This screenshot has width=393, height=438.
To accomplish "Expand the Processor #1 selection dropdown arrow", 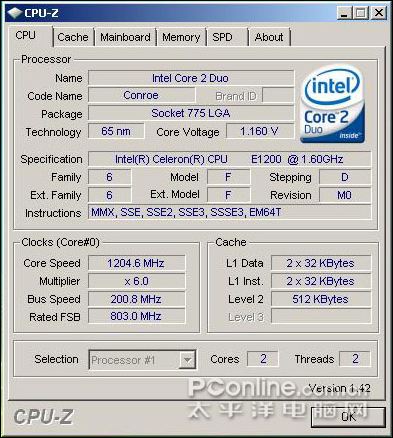I will coord(187,360).
